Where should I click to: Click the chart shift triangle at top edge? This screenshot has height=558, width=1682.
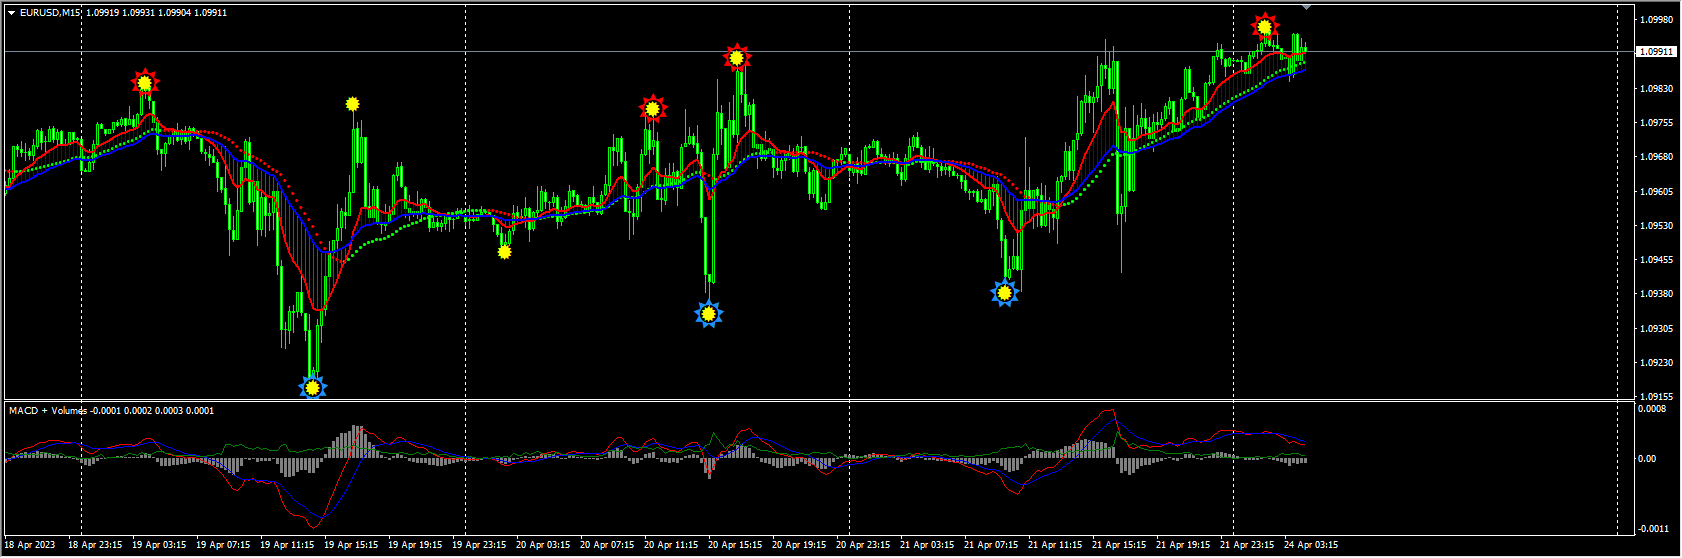[x=1305, y=7]
